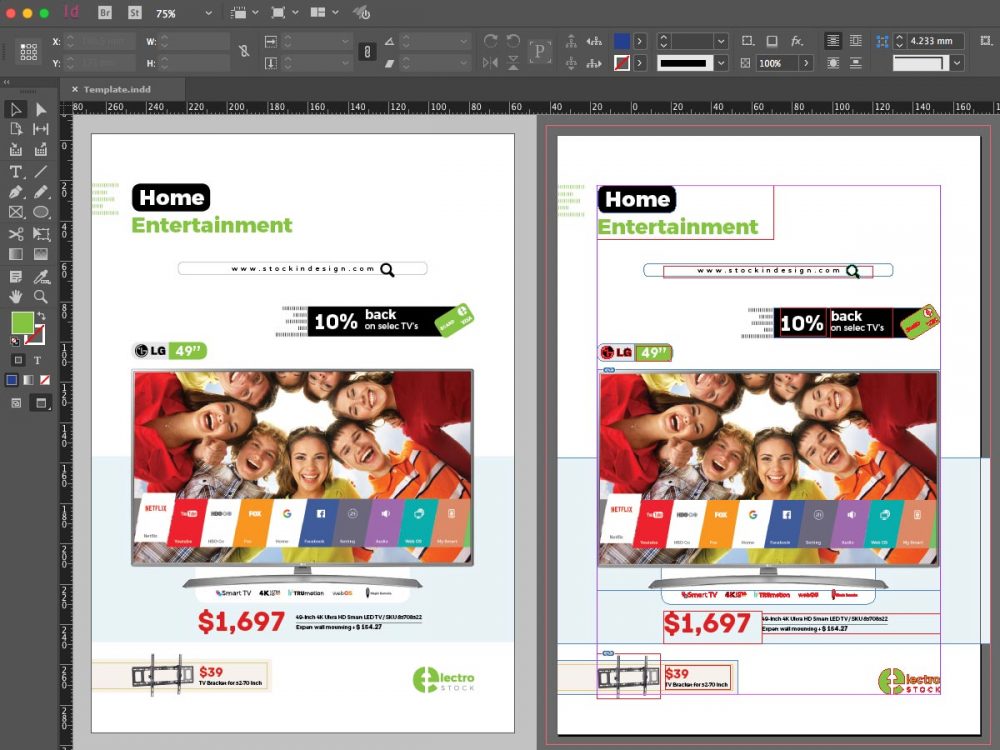Toggle Apply Color mode button

[x=11, y=380]
